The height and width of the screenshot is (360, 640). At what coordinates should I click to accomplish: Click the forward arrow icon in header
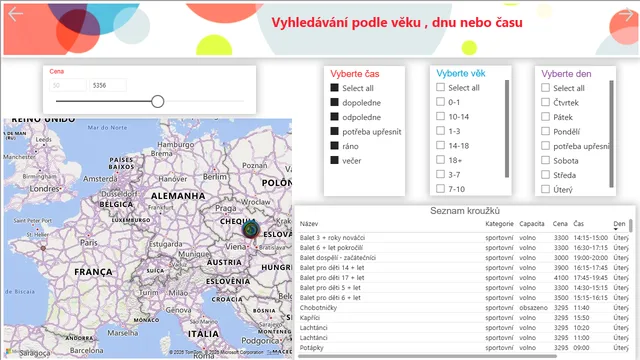pos(626,14)
